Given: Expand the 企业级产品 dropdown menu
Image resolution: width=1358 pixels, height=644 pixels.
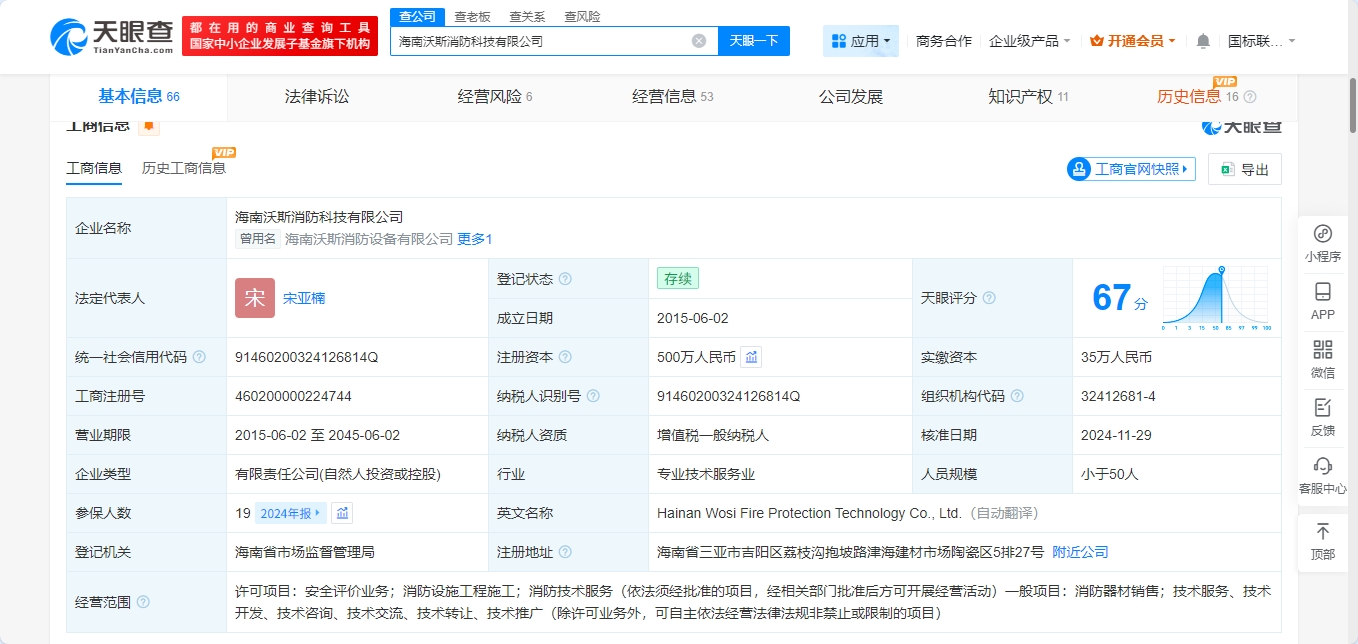Looking at the screenshot, I should point(1029,41).
